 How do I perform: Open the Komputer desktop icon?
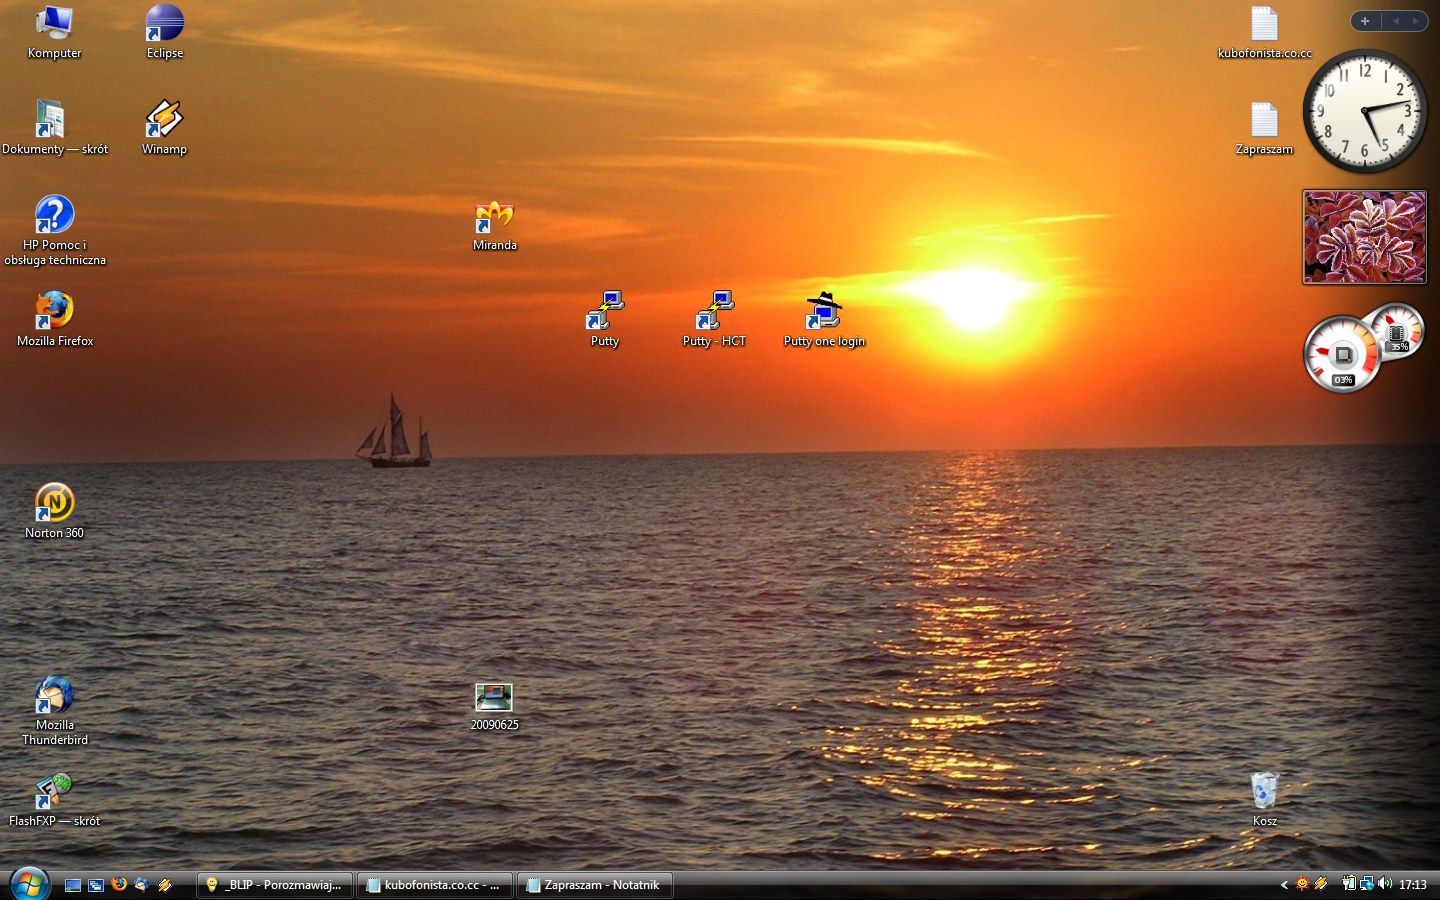pyautogui.click(x=54, y=32)
